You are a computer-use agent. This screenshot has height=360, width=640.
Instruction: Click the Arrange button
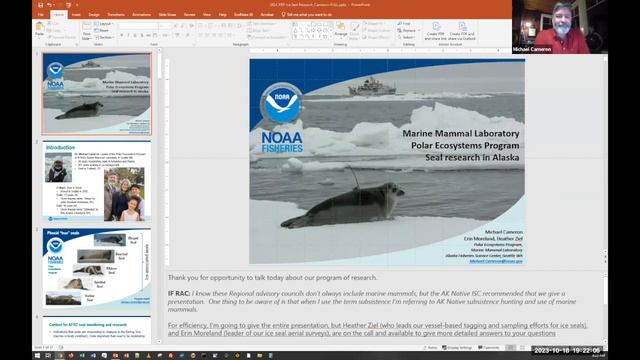click(340, 30)
